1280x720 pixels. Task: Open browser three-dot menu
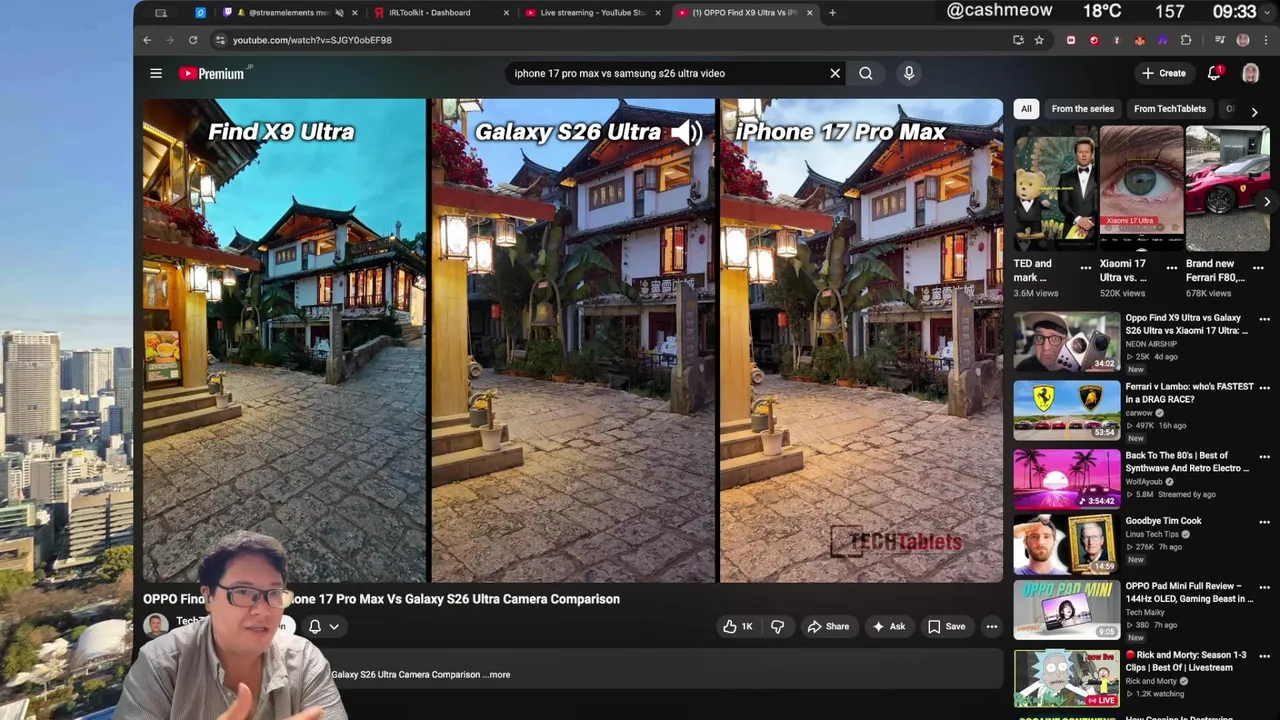(x=1266, y=40)
